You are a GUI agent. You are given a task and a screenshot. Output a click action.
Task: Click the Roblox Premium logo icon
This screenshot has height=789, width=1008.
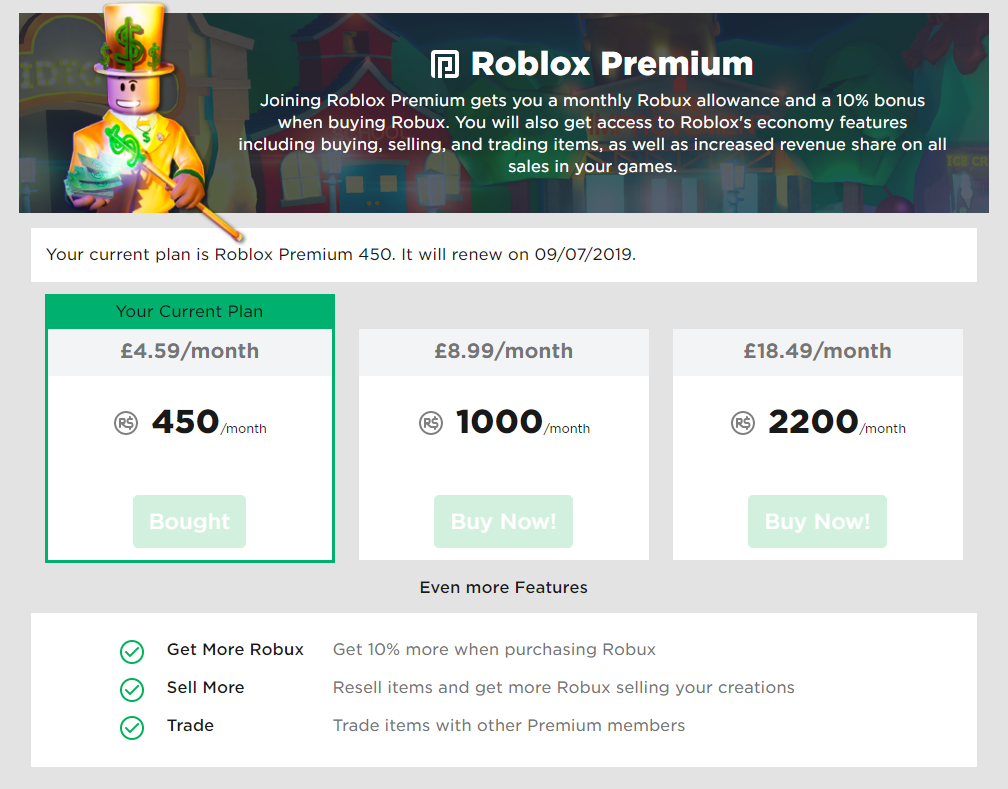pyautogui.click(x=444, y=64)
